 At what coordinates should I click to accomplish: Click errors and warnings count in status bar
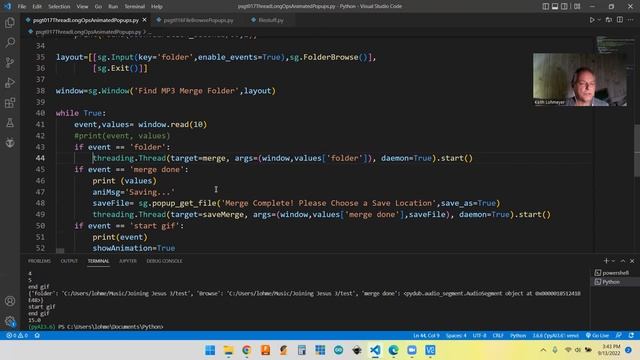17,336
